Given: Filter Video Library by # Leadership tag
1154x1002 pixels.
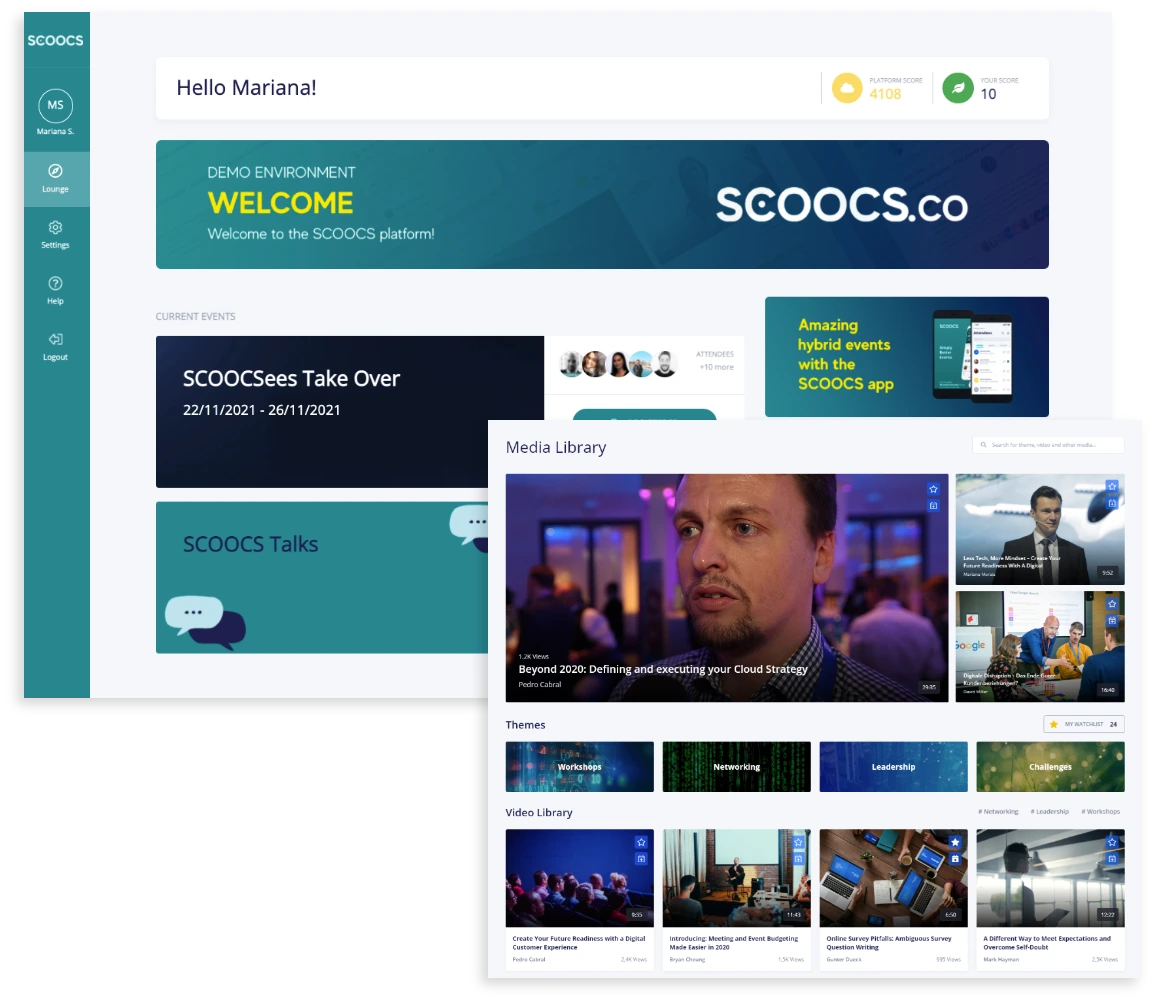Looking at the screenshot, I should [1049, 811].
